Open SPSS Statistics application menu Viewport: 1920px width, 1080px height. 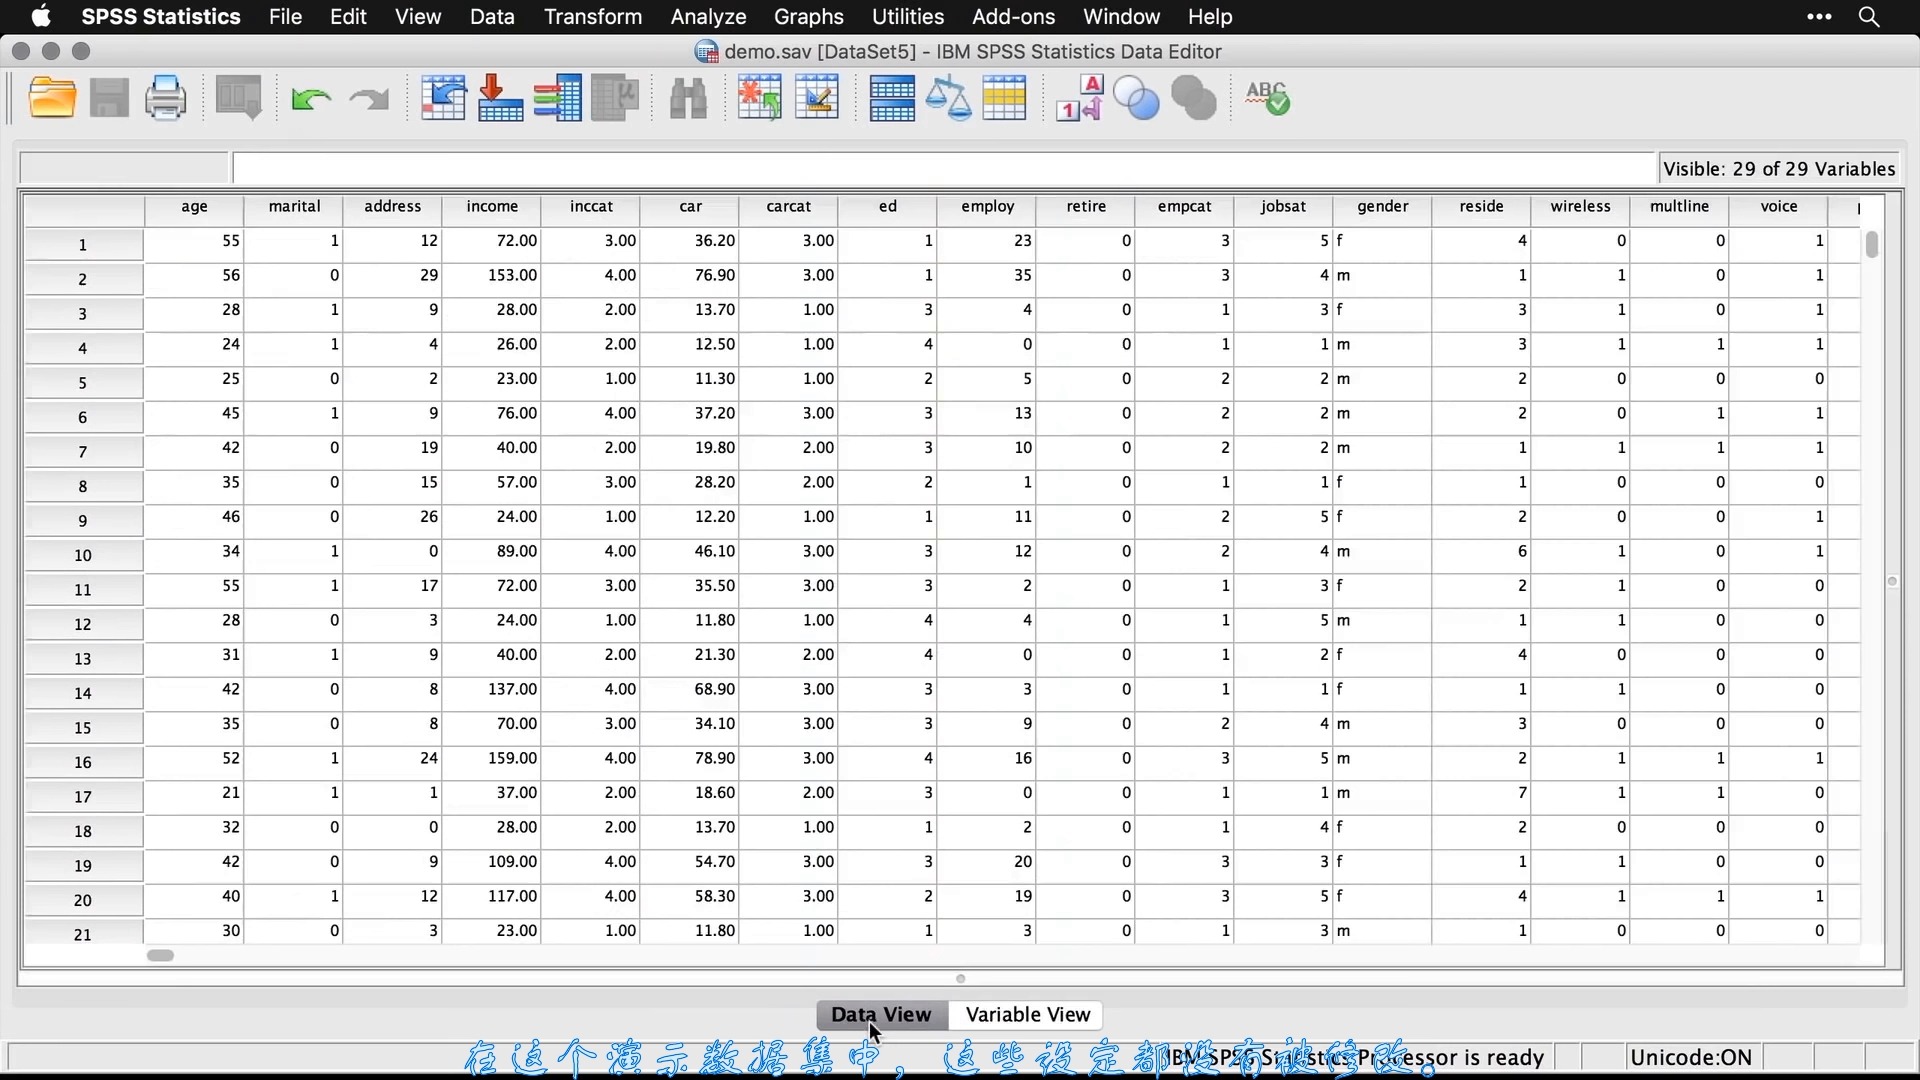[161, 17]
